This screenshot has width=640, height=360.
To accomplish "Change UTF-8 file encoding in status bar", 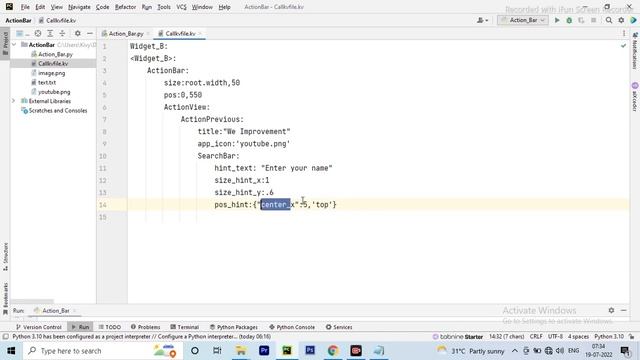I will pyautogui.click(x=555, y=337).
